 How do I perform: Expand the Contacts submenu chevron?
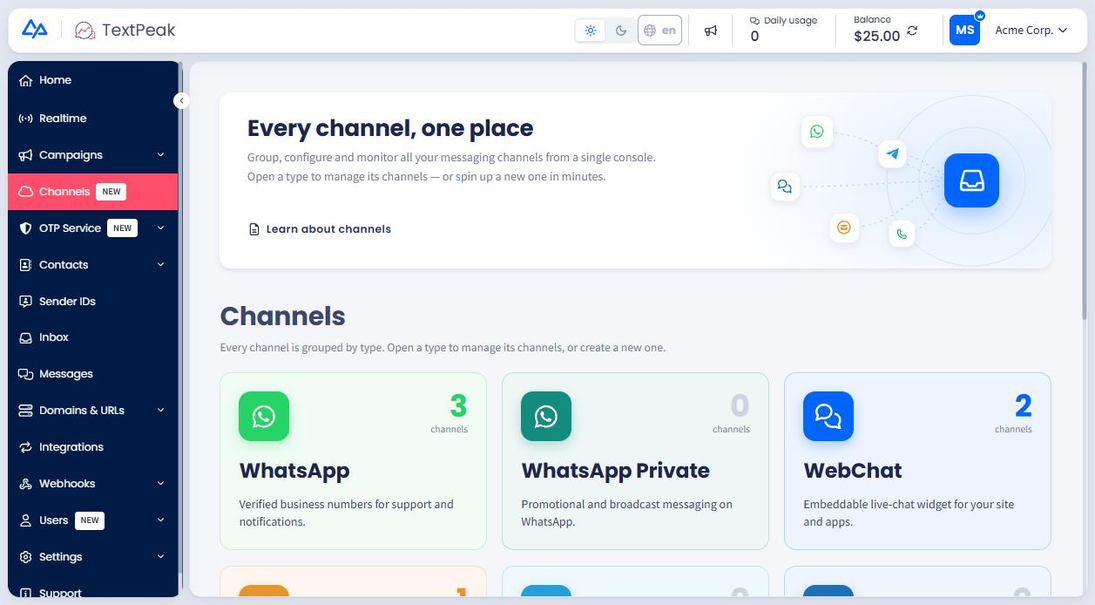click(161, 264)
